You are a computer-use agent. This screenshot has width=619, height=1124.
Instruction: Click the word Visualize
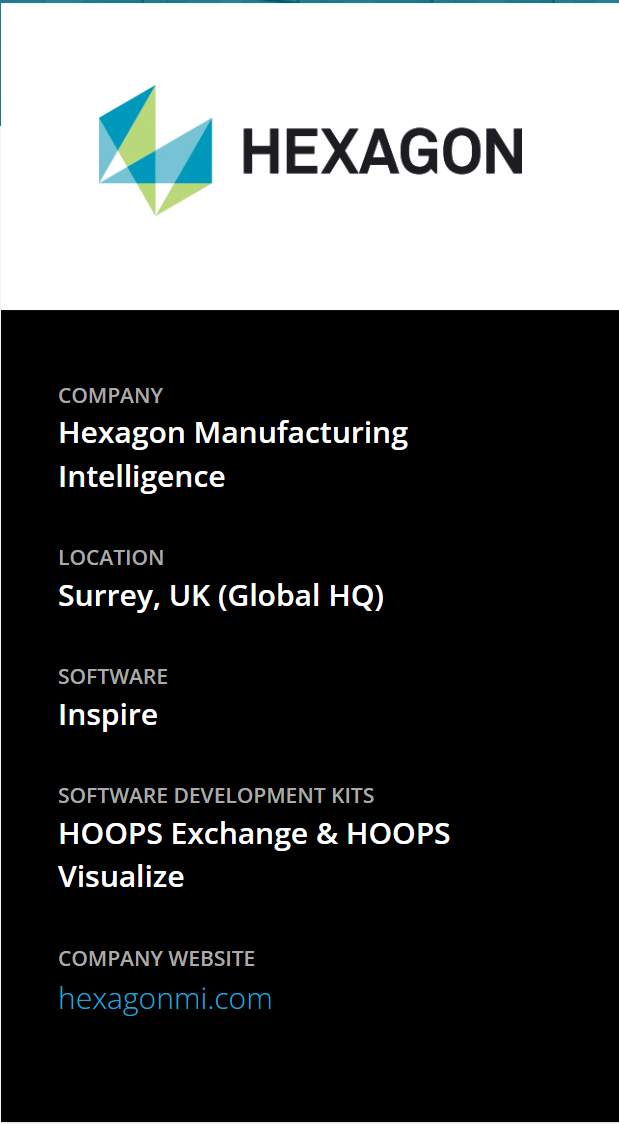pos(121,877)
